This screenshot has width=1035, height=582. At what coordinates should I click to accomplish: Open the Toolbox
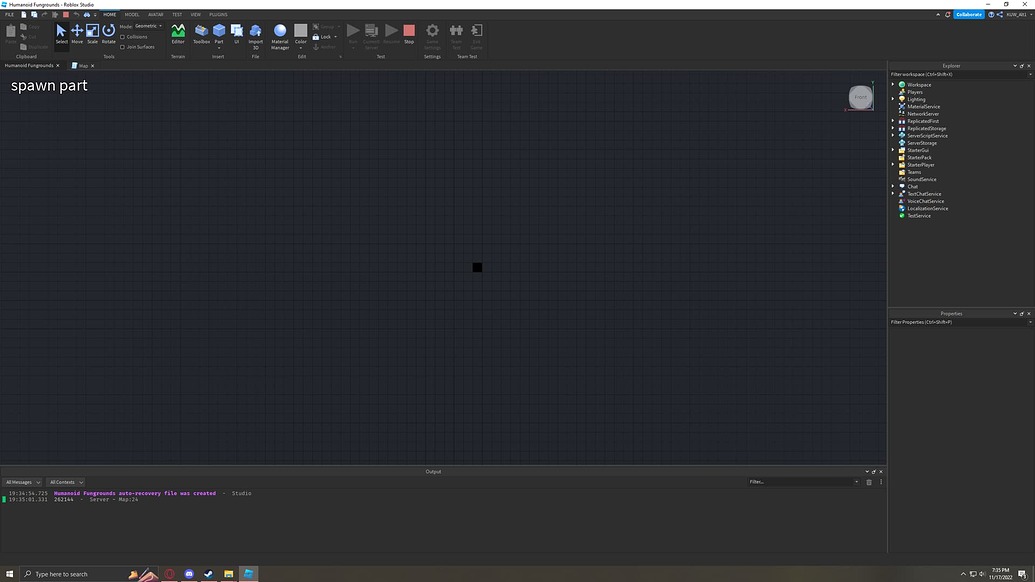click(200, 32)
